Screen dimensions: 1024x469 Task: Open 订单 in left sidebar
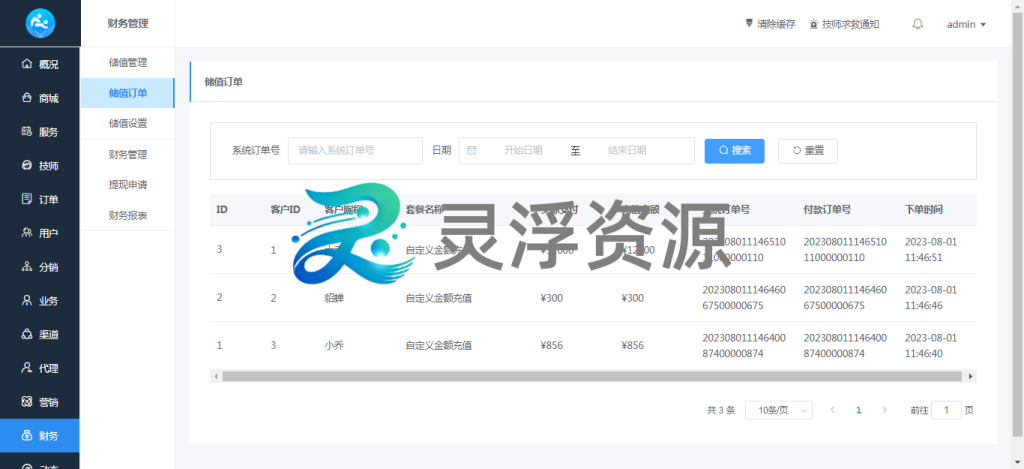[40, 199]
